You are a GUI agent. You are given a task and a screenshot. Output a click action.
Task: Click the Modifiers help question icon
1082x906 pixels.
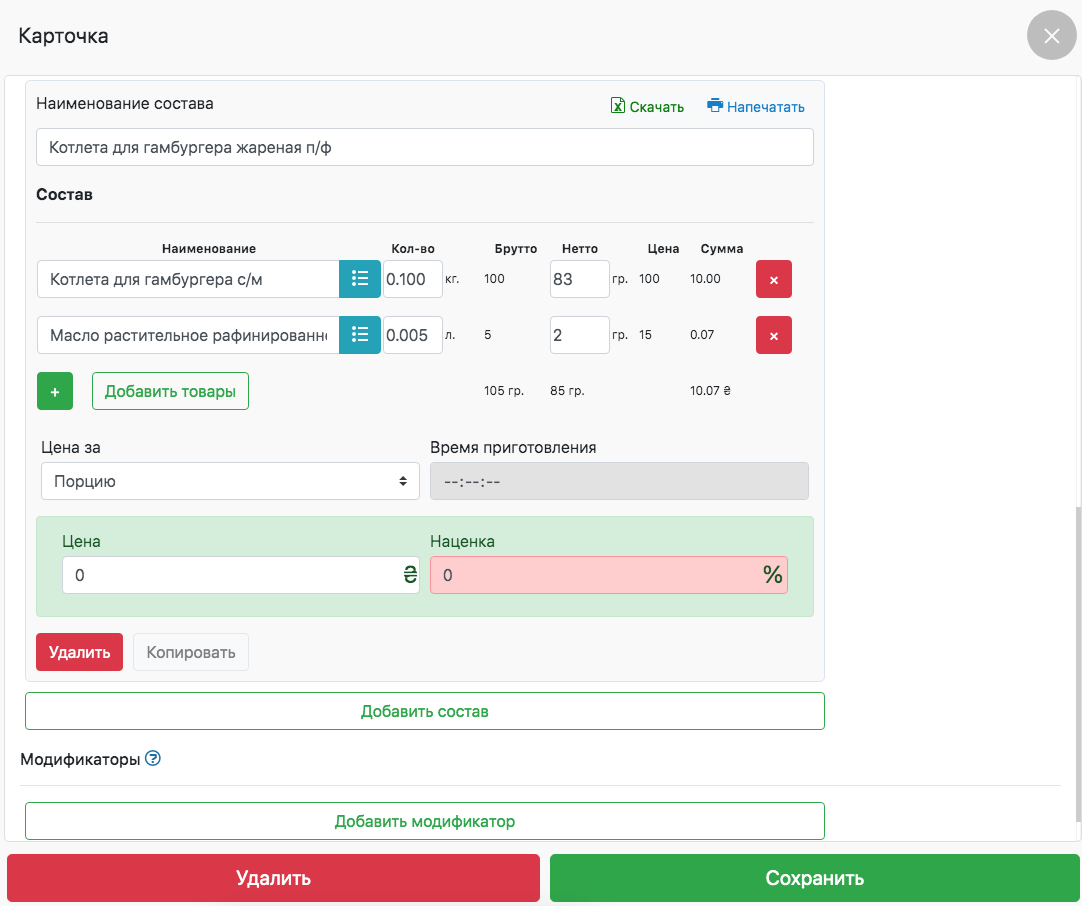tap(153, 759)
